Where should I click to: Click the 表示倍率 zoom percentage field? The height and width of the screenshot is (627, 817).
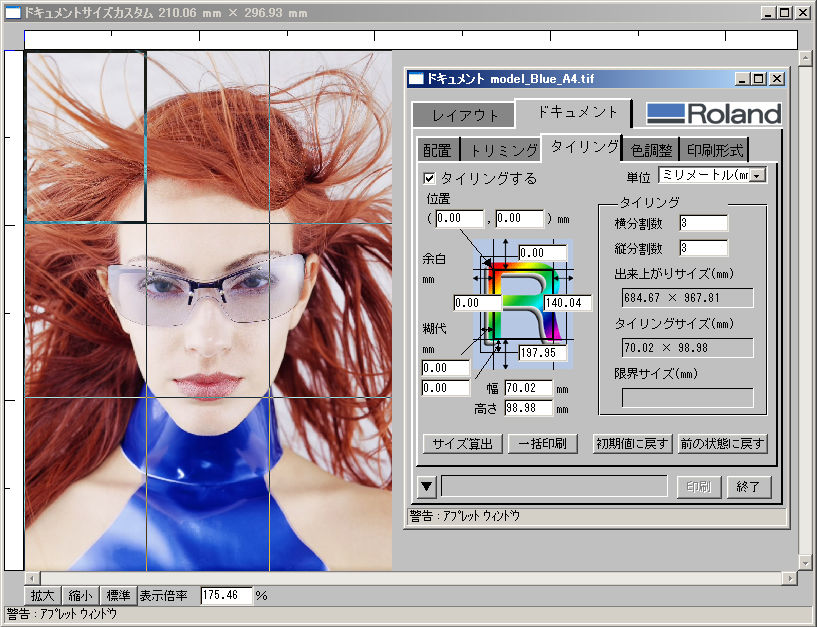(x=226, y=595)
